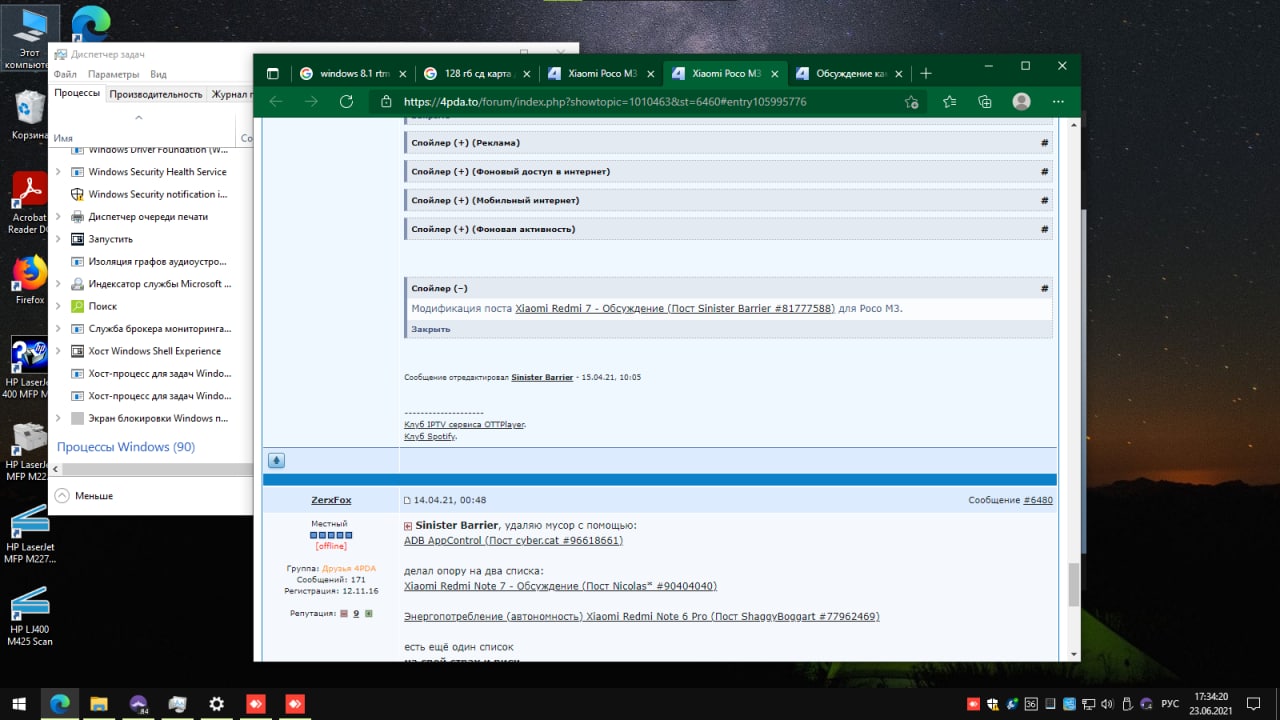Open Recycle Bin desktop icon
1280x720 pixels.
pyautogui.click(x=30, y=116)
